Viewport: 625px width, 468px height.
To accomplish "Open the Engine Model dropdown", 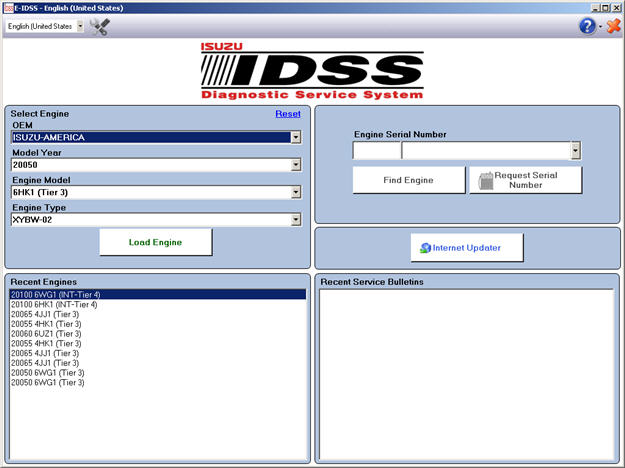I will [x=296, y=192].
